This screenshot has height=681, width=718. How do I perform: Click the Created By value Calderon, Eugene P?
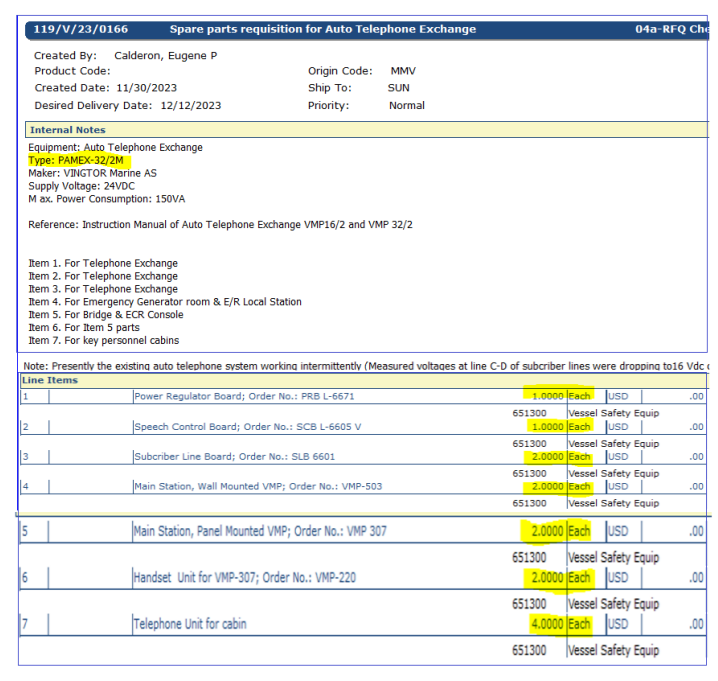(x=165, y=56)
